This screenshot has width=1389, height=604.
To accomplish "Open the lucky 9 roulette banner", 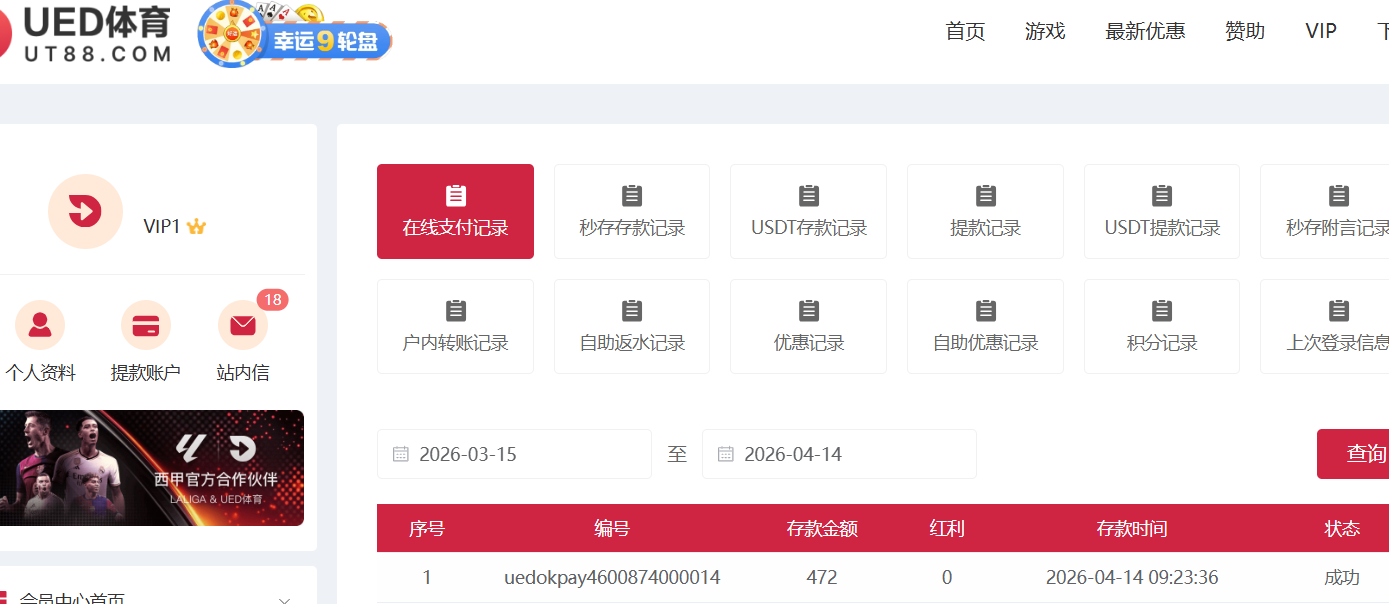I will tap(294, 36).
